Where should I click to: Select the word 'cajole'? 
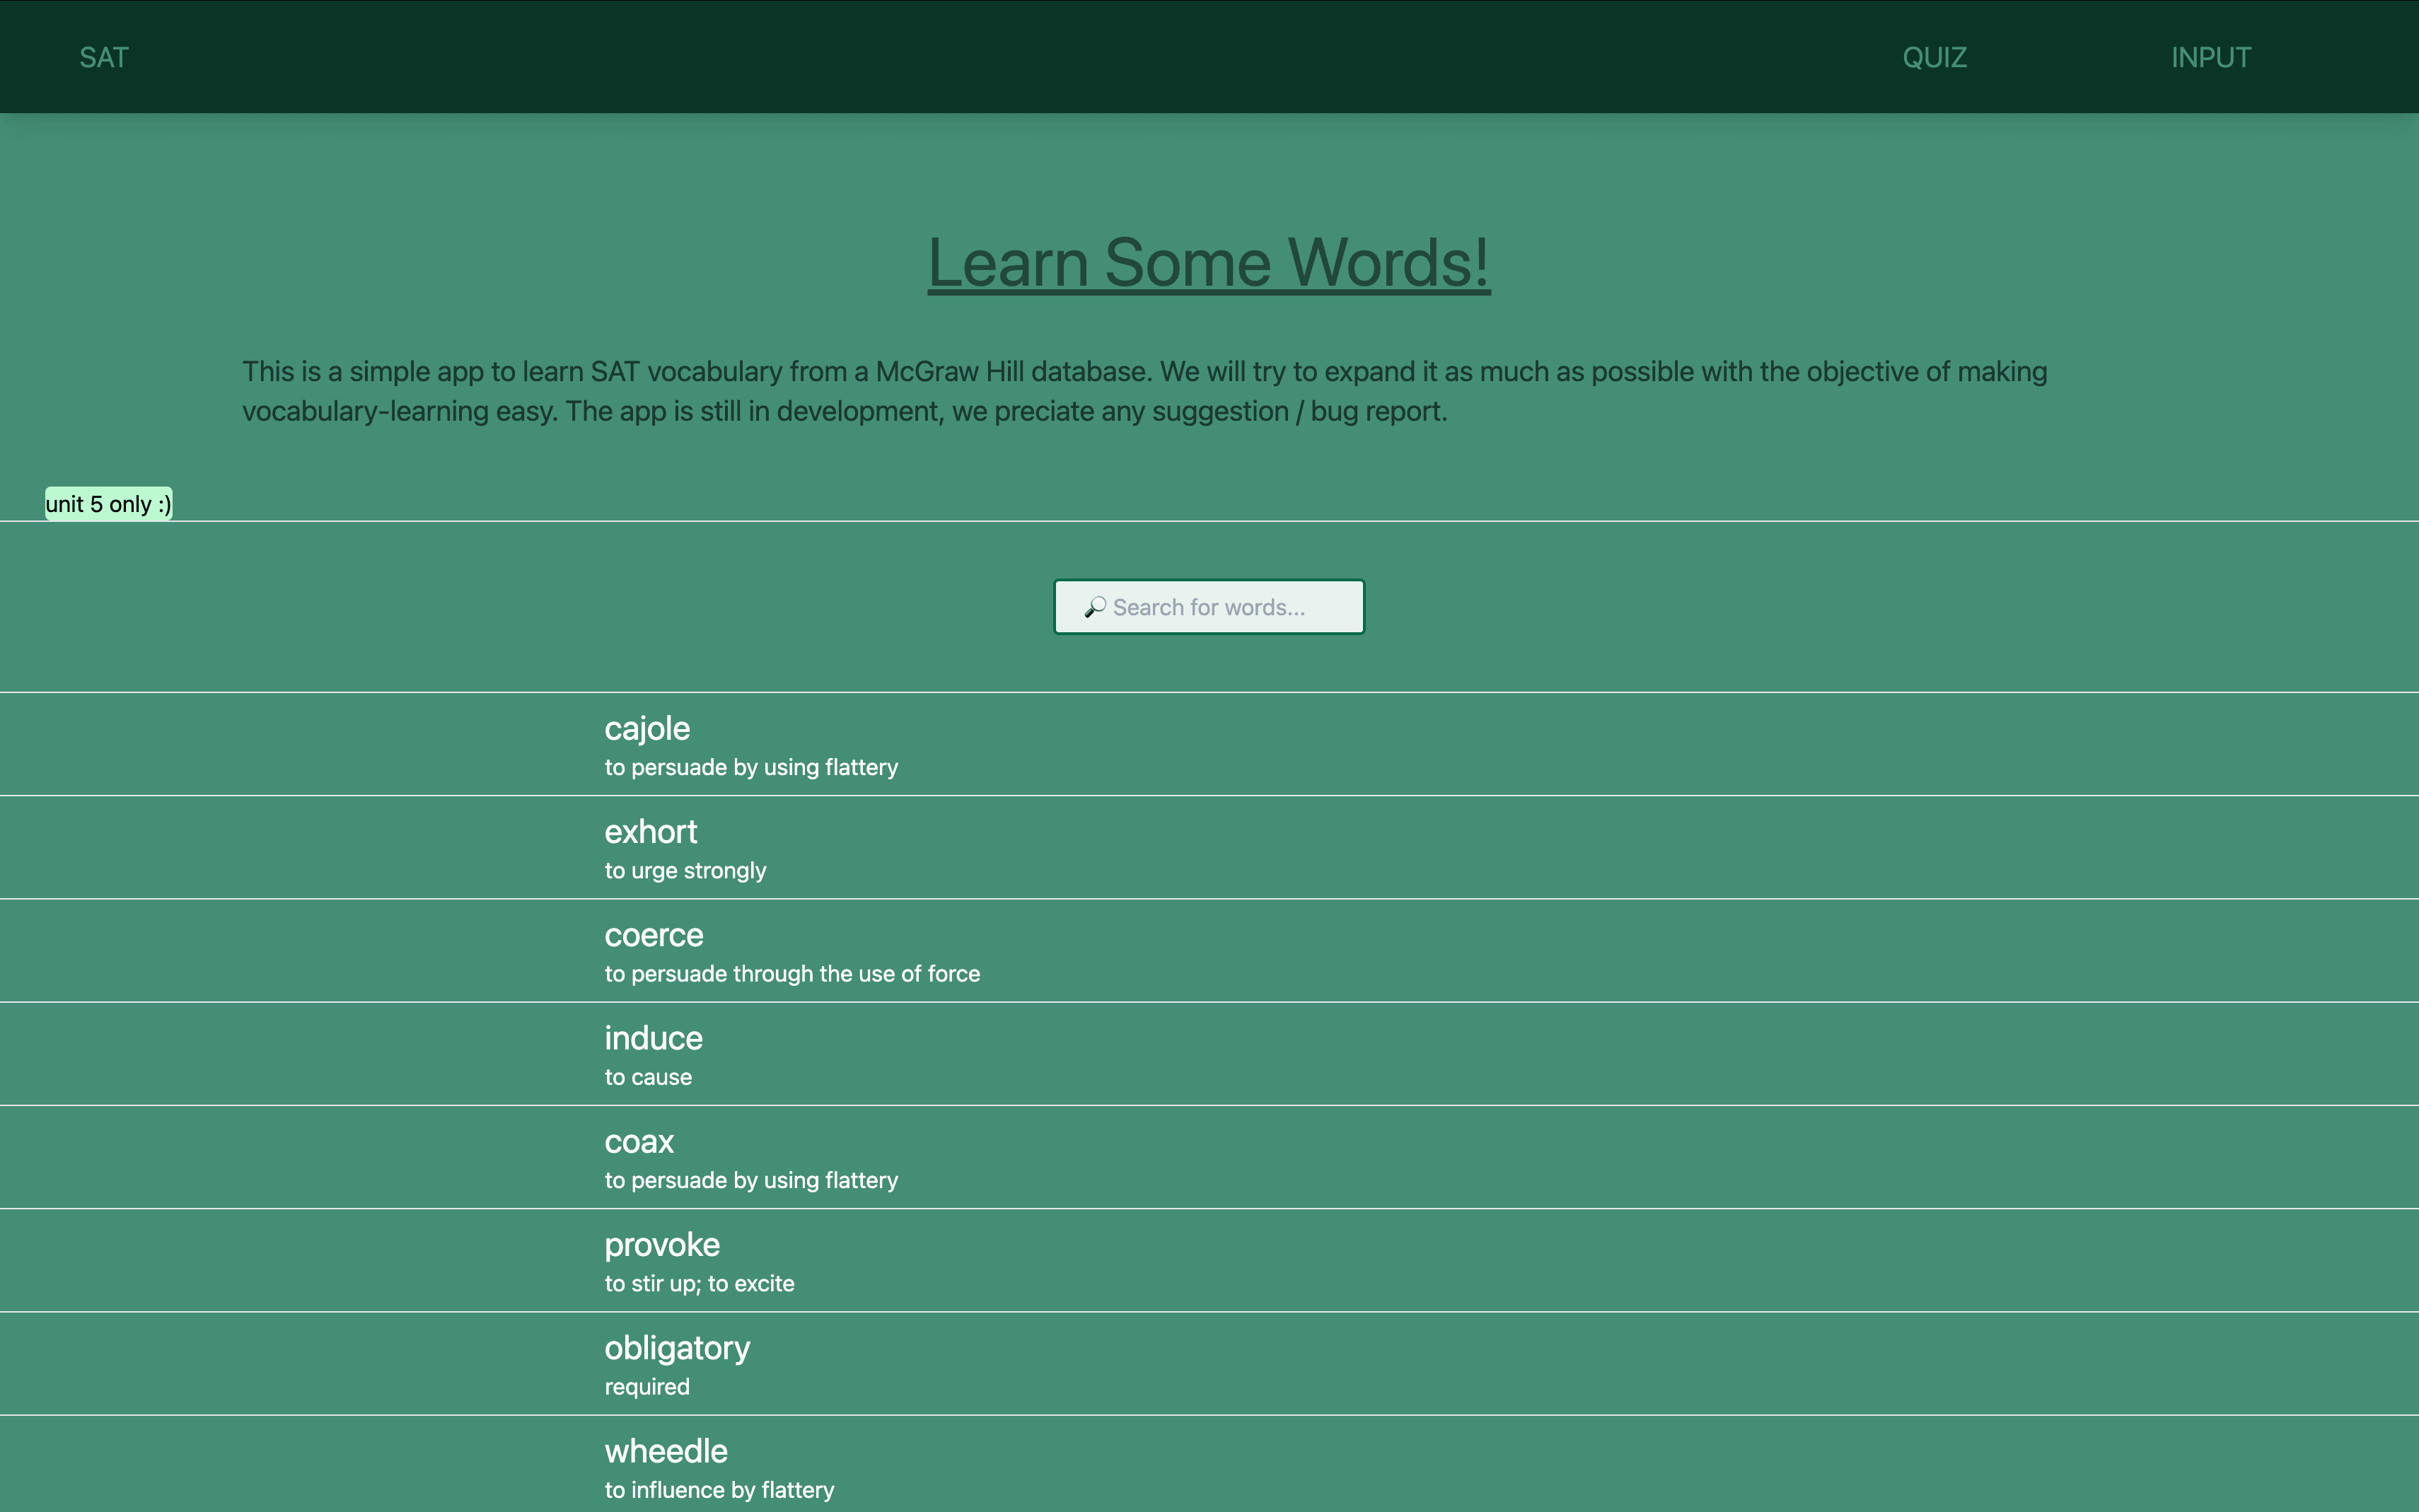[646, 729]
